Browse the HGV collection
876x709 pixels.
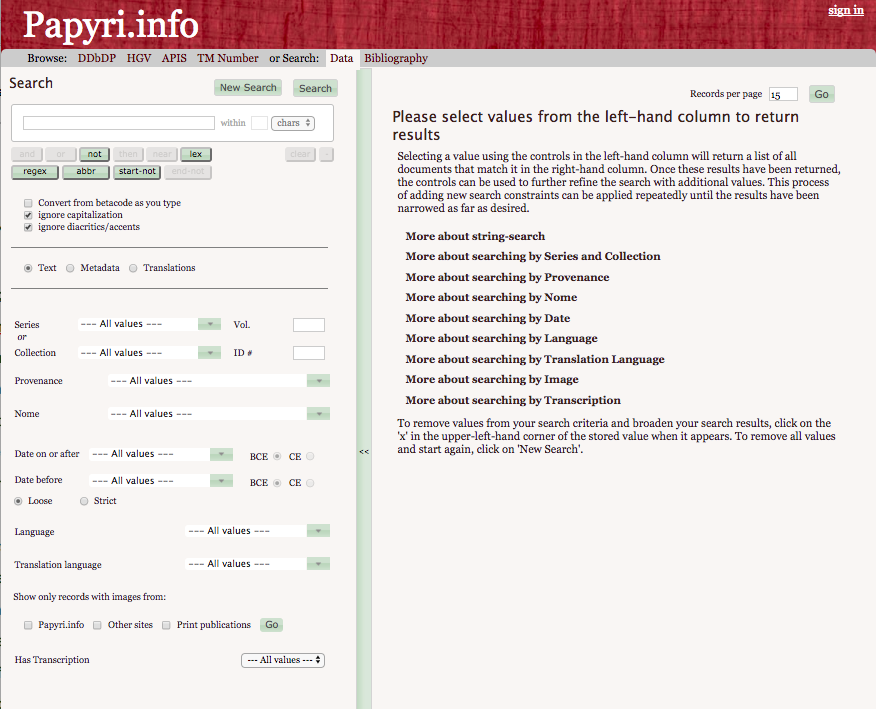[x=139, y=58]
